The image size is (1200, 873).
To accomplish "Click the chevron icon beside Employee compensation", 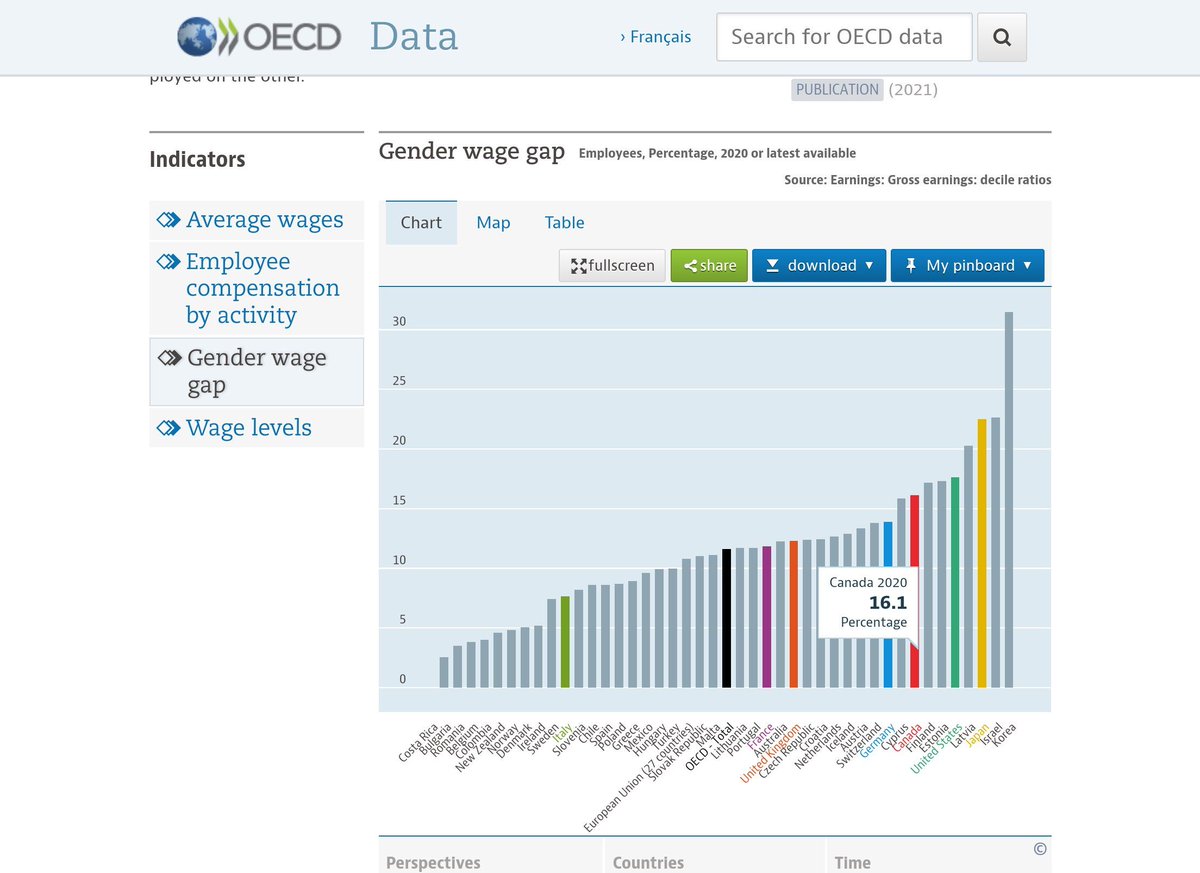I will coord(169,262).
